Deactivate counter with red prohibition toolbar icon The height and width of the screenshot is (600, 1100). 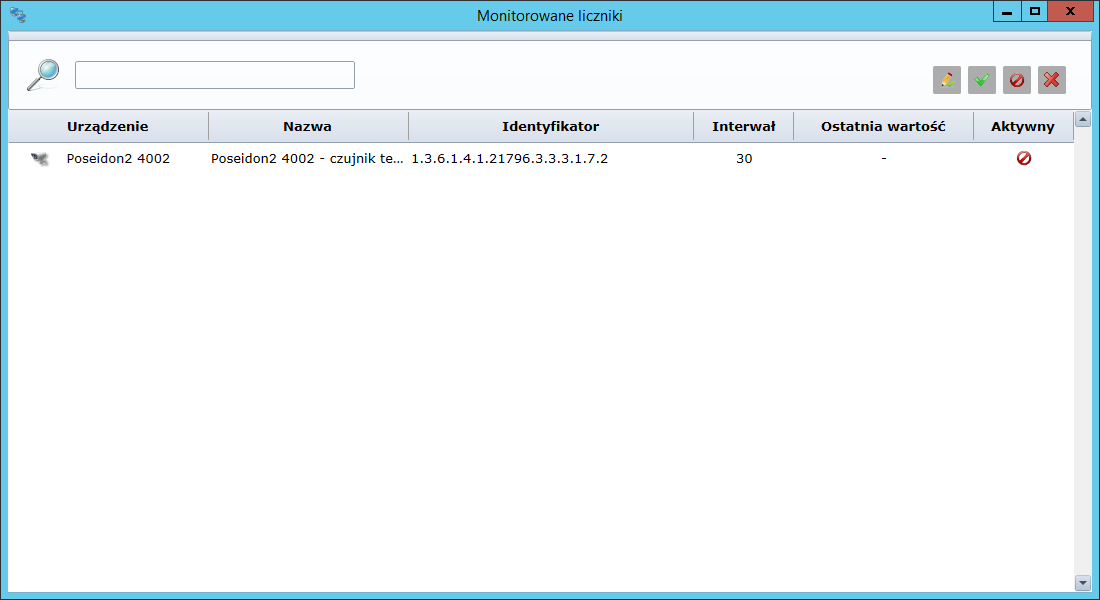point(1017,80)
